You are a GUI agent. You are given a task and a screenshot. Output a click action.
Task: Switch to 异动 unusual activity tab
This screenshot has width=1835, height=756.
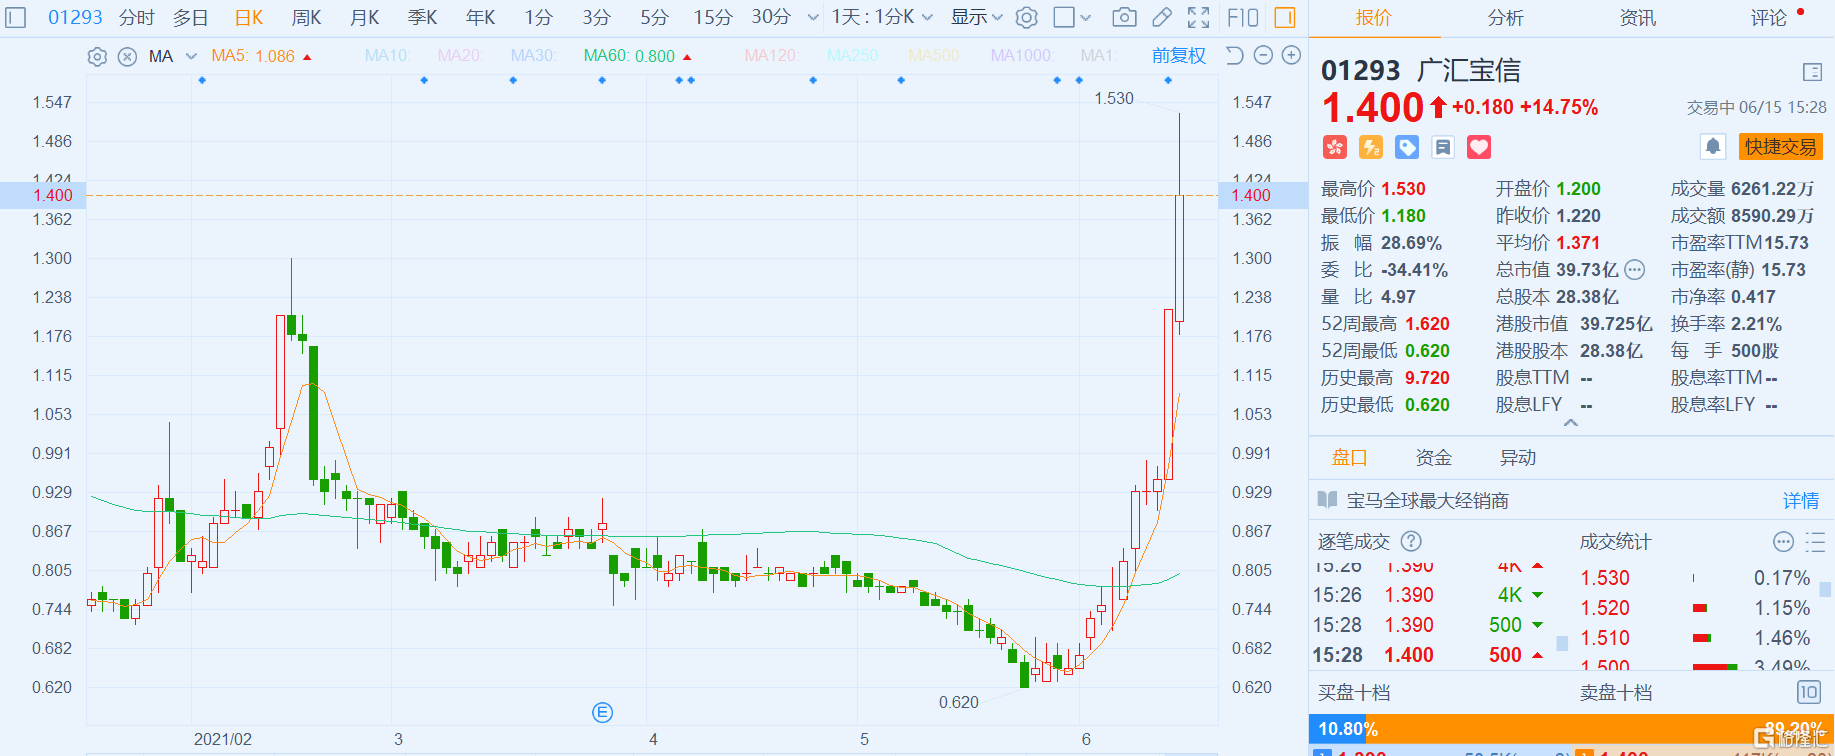point(1517,457)
